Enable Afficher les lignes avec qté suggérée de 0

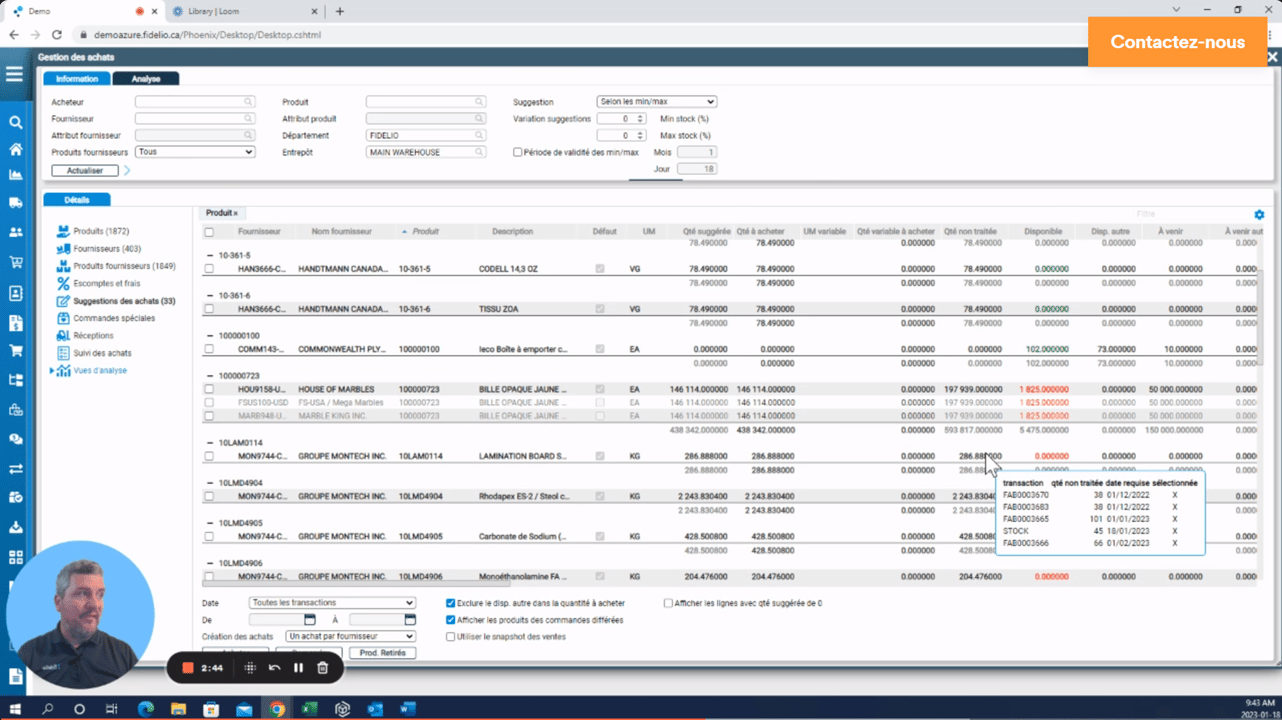669,603
